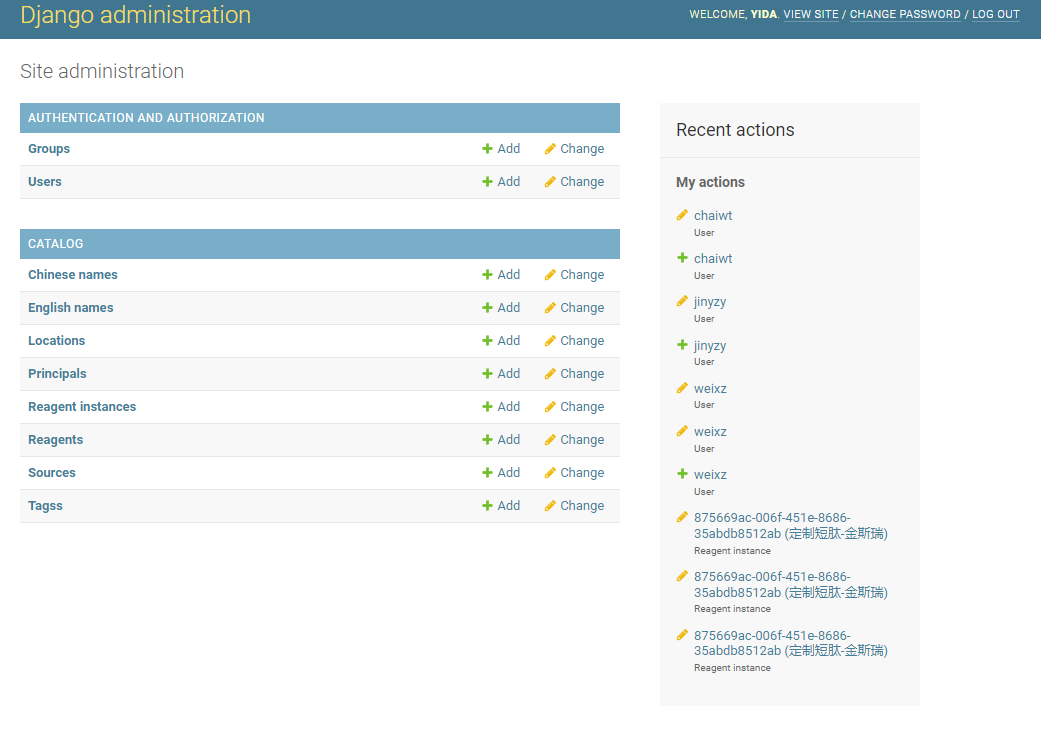Click pencil icon in Principals row
Viewport: 1041px width, 737px height.
(550, 374)
